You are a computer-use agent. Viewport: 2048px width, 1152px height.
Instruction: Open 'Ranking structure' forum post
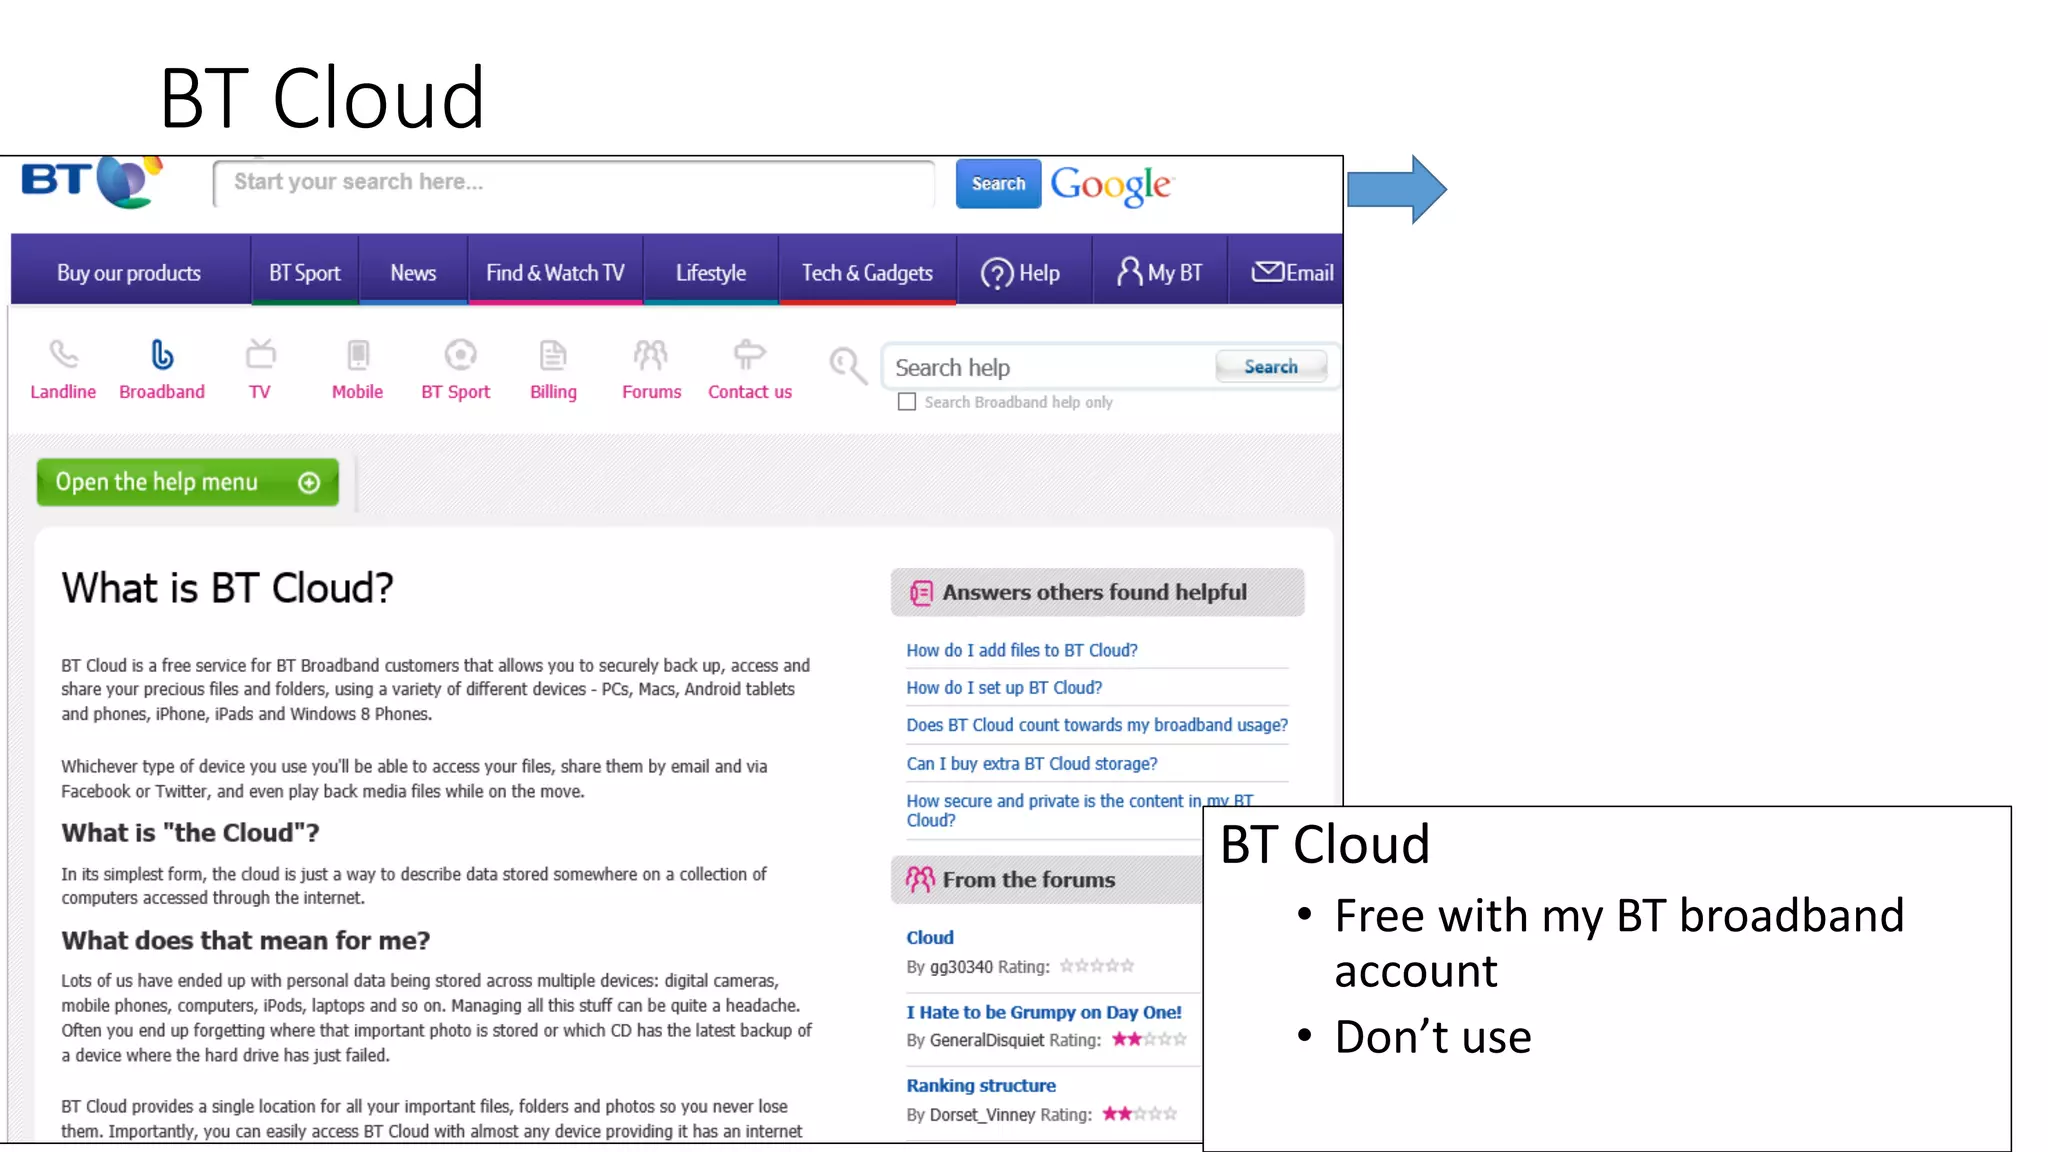pos(981,1086)
